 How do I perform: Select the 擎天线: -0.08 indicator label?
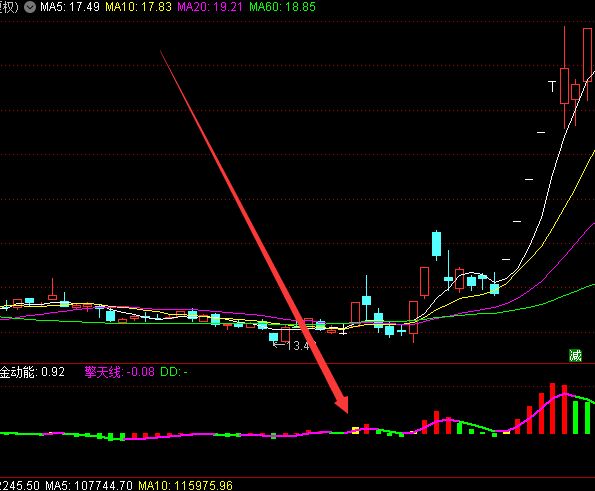[120, 372]
